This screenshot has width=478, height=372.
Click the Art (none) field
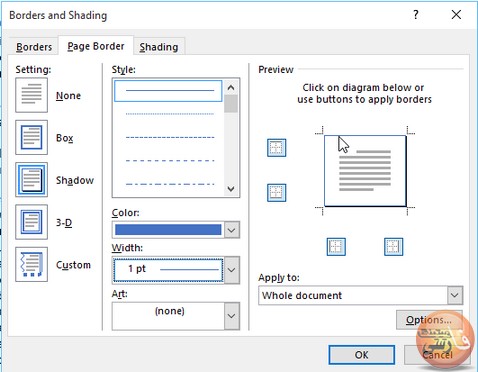[168, 316]
